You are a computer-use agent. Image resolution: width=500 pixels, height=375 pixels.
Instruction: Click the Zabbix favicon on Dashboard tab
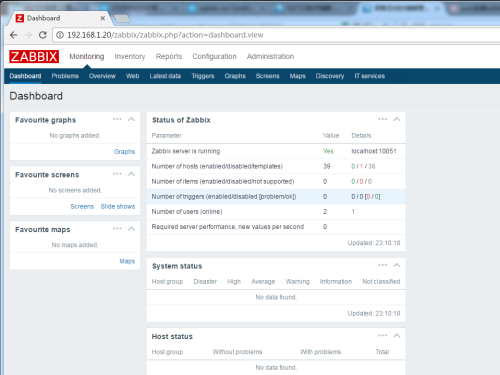20,18
